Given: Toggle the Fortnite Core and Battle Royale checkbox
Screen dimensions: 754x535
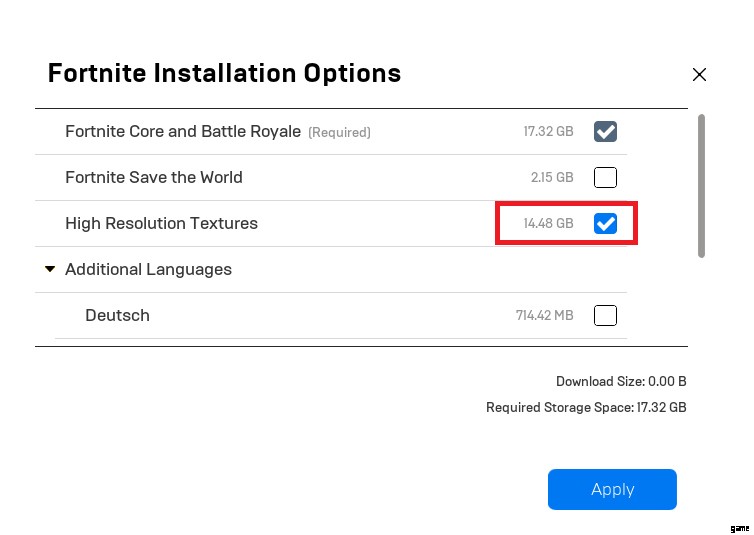Looking at the screenshot, I should (x=605, y=132).
